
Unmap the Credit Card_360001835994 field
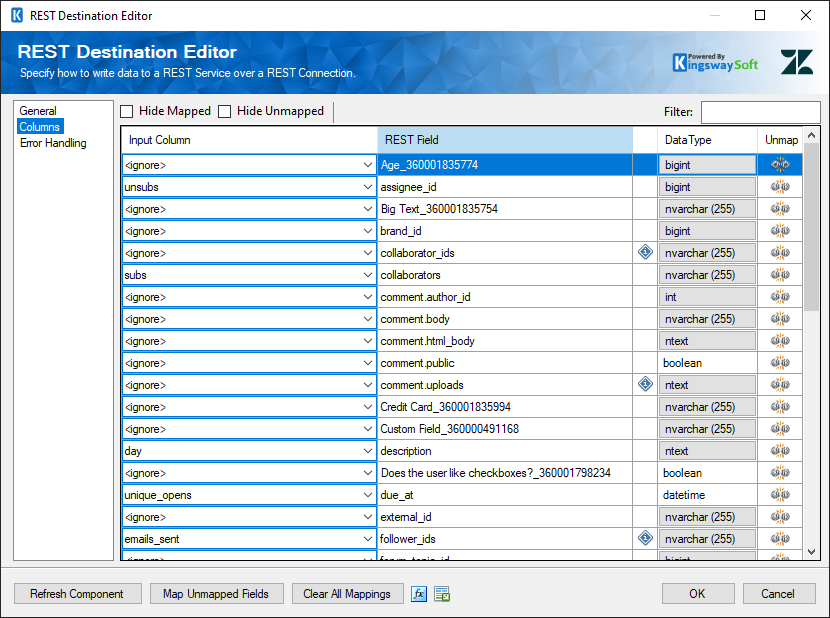(x=780, y=407)
